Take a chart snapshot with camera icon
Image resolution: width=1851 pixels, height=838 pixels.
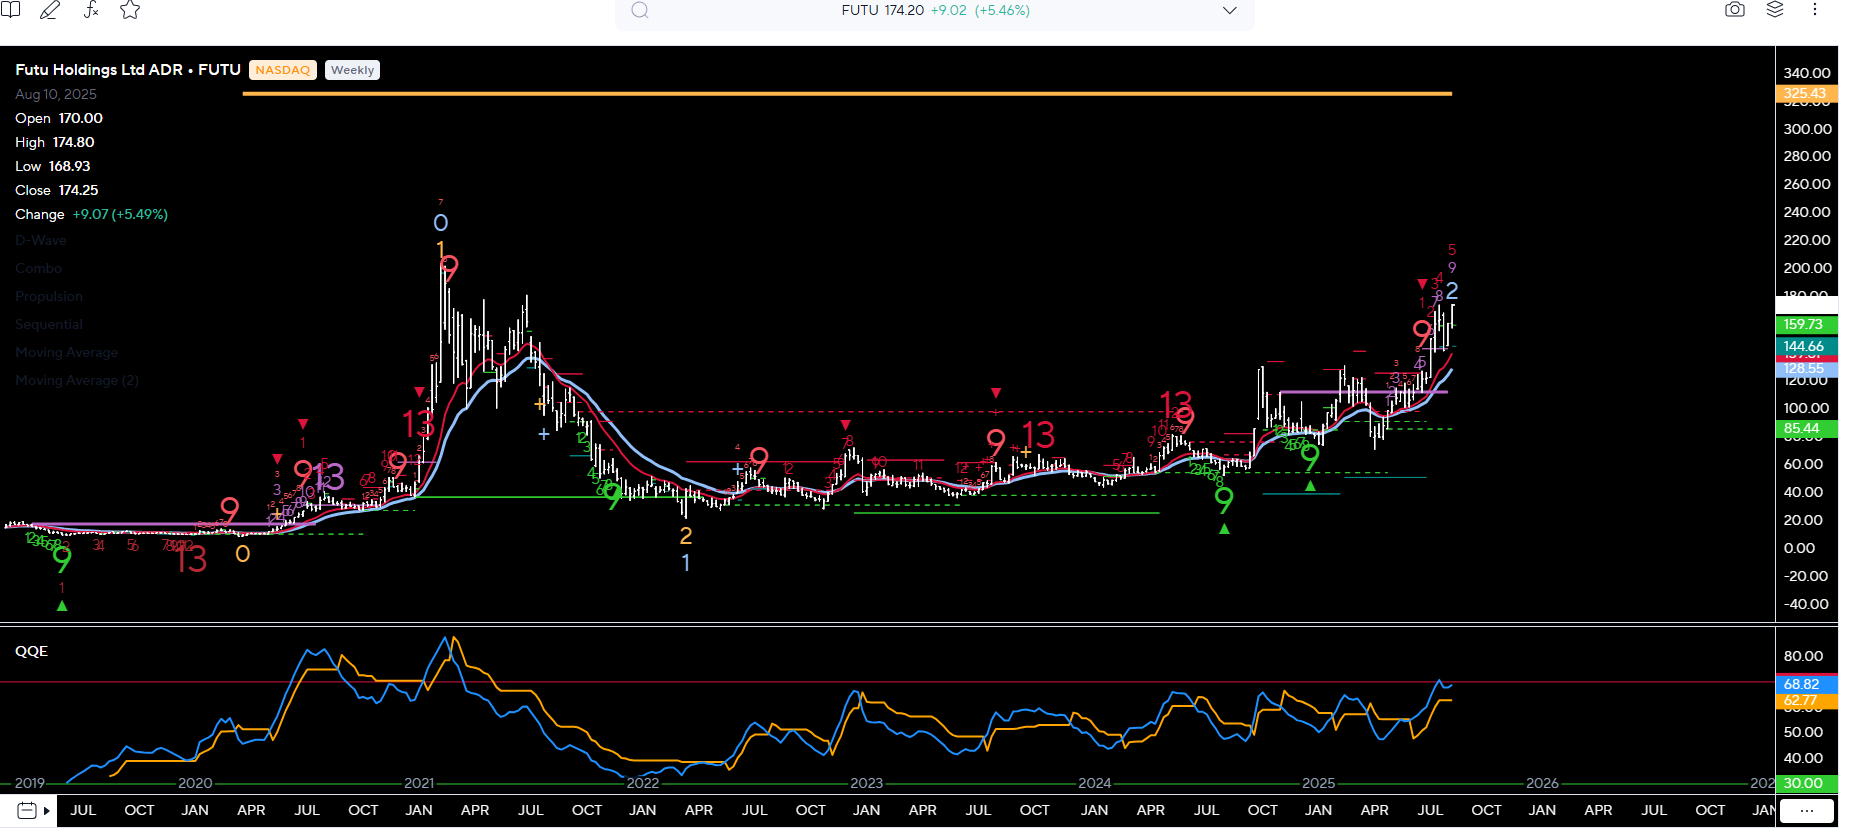1735,10
